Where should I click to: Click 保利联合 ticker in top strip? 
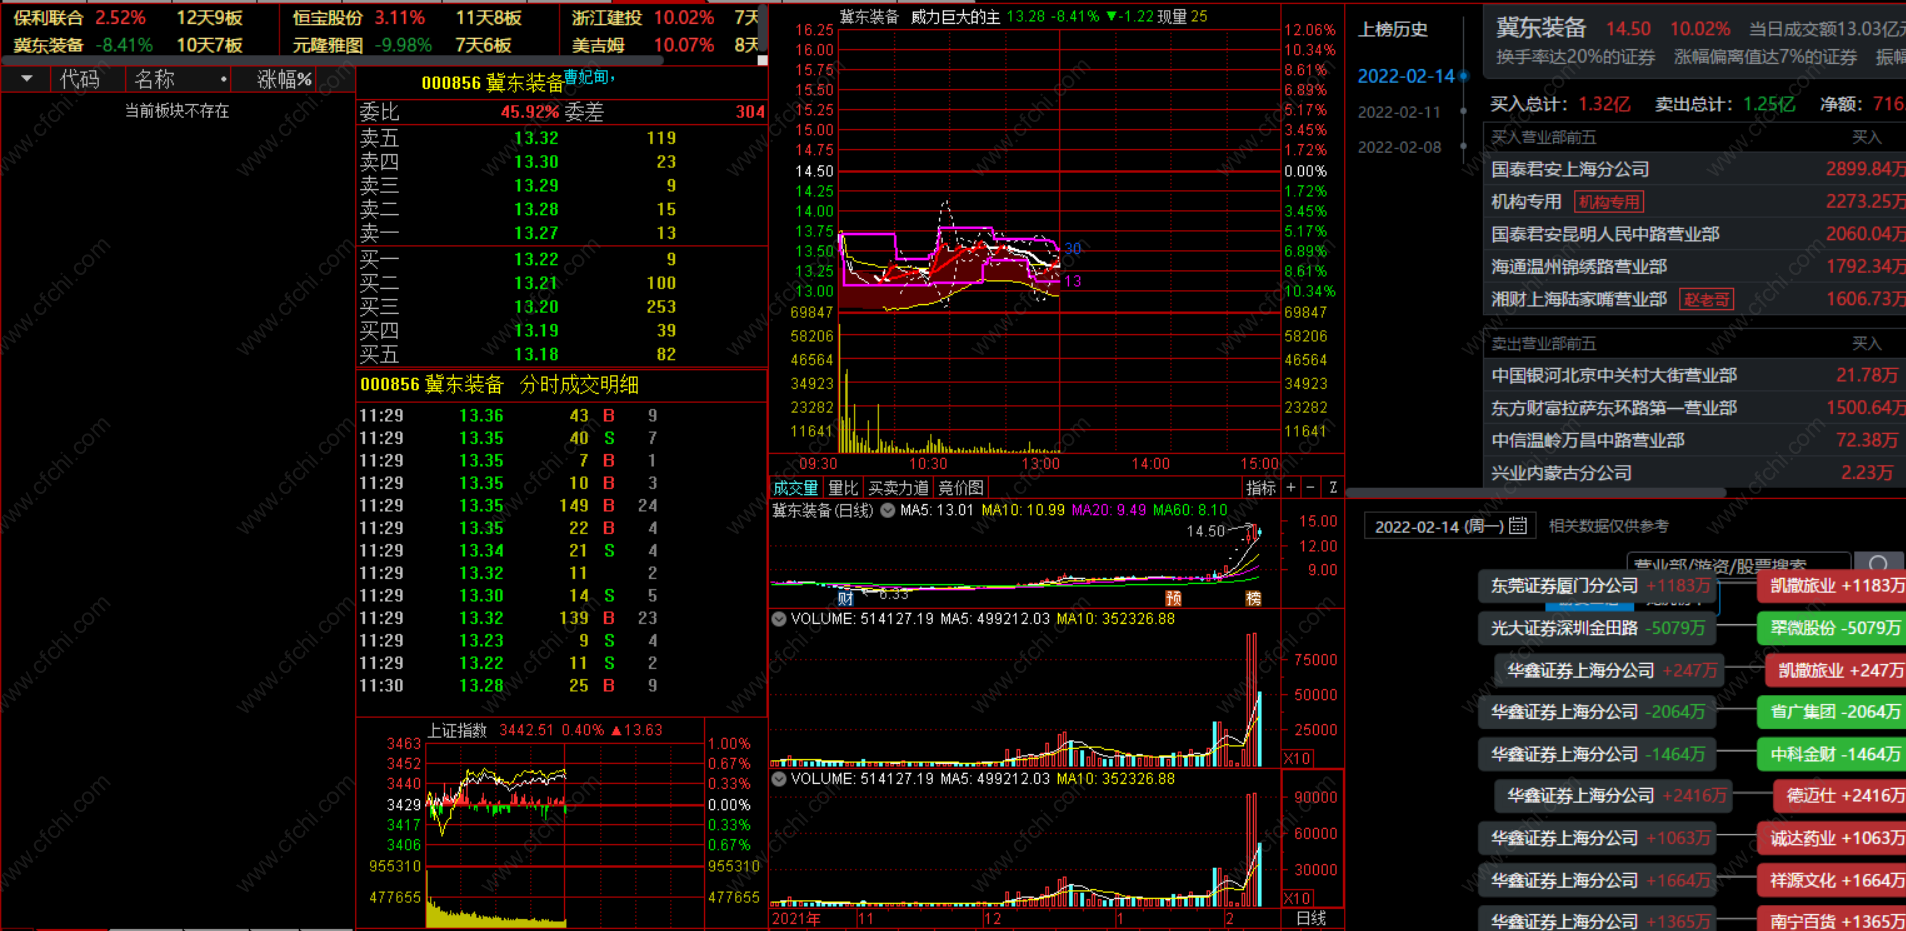(x=48, y=18)
